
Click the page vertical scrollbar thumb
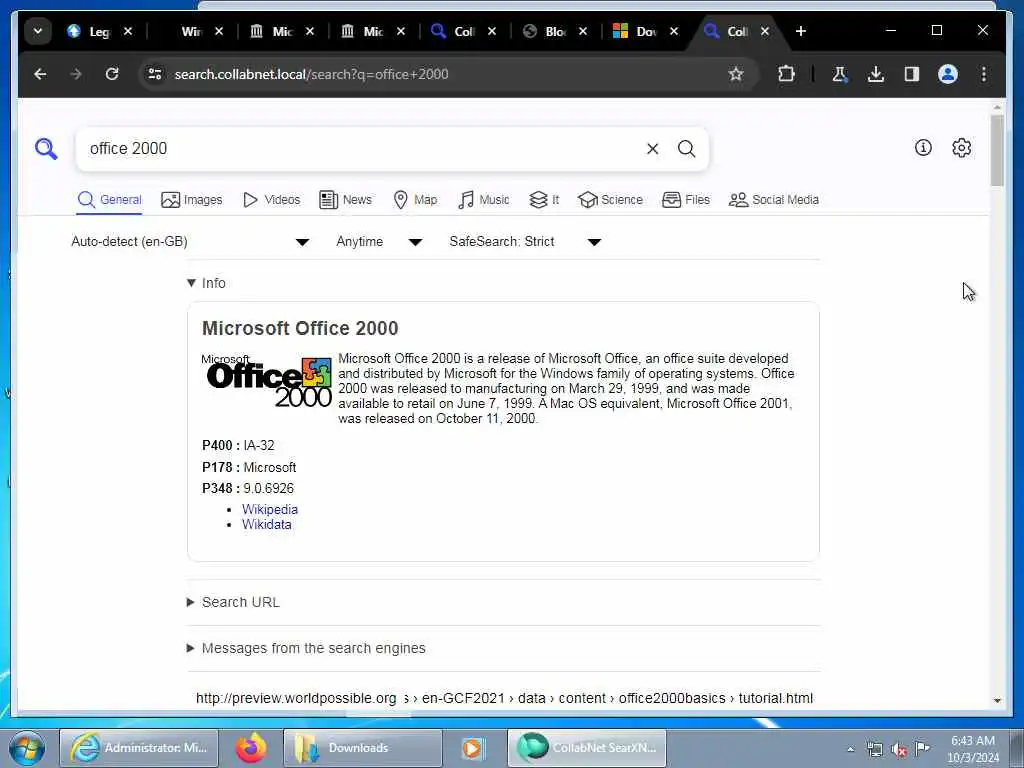[997, 150]
